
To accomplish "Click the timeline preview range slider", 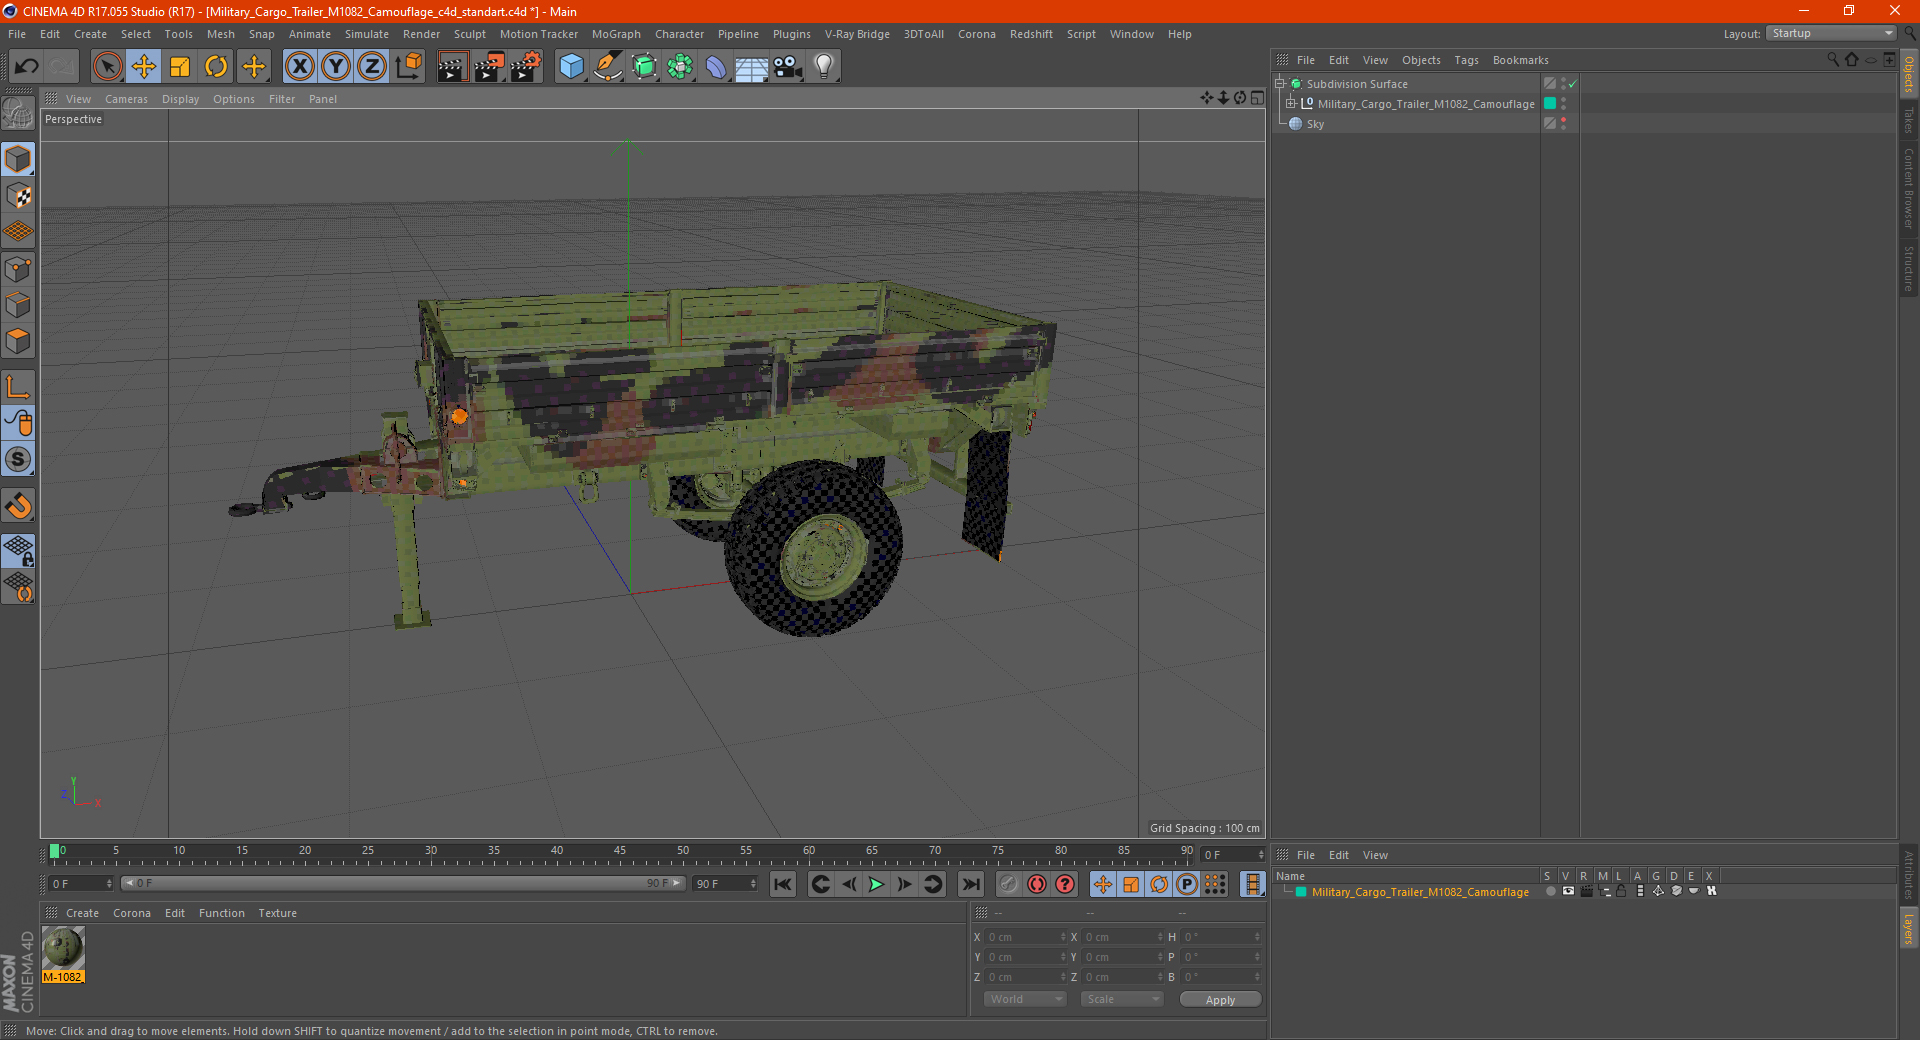I will (x=403, y=883).
